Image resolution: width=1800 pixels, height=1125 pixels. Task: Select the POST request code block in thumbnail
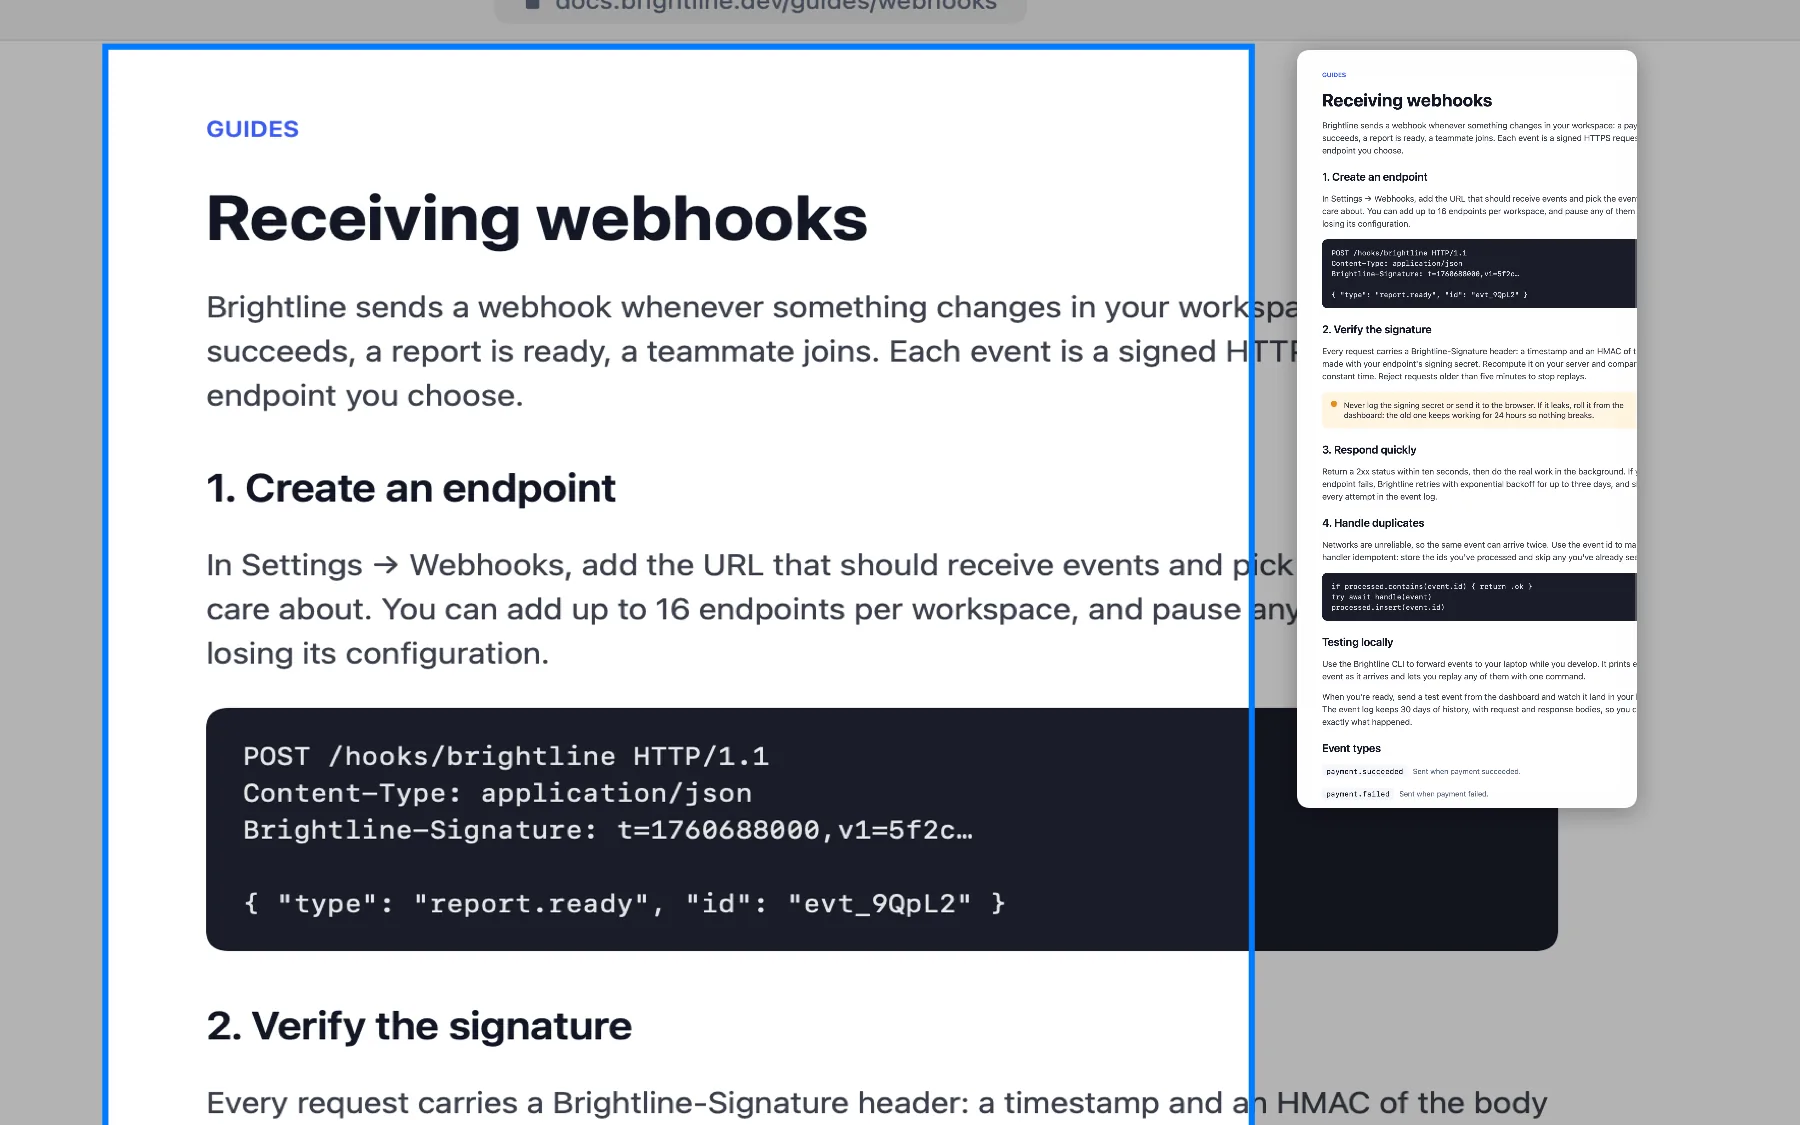[1479, 274]
